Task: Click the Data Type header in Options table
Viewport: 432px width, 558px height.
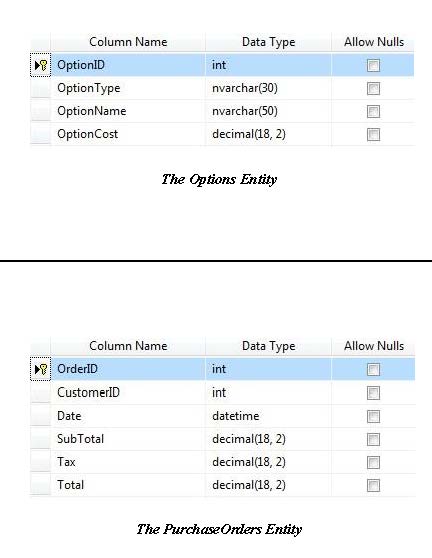Action: [268, 42]
